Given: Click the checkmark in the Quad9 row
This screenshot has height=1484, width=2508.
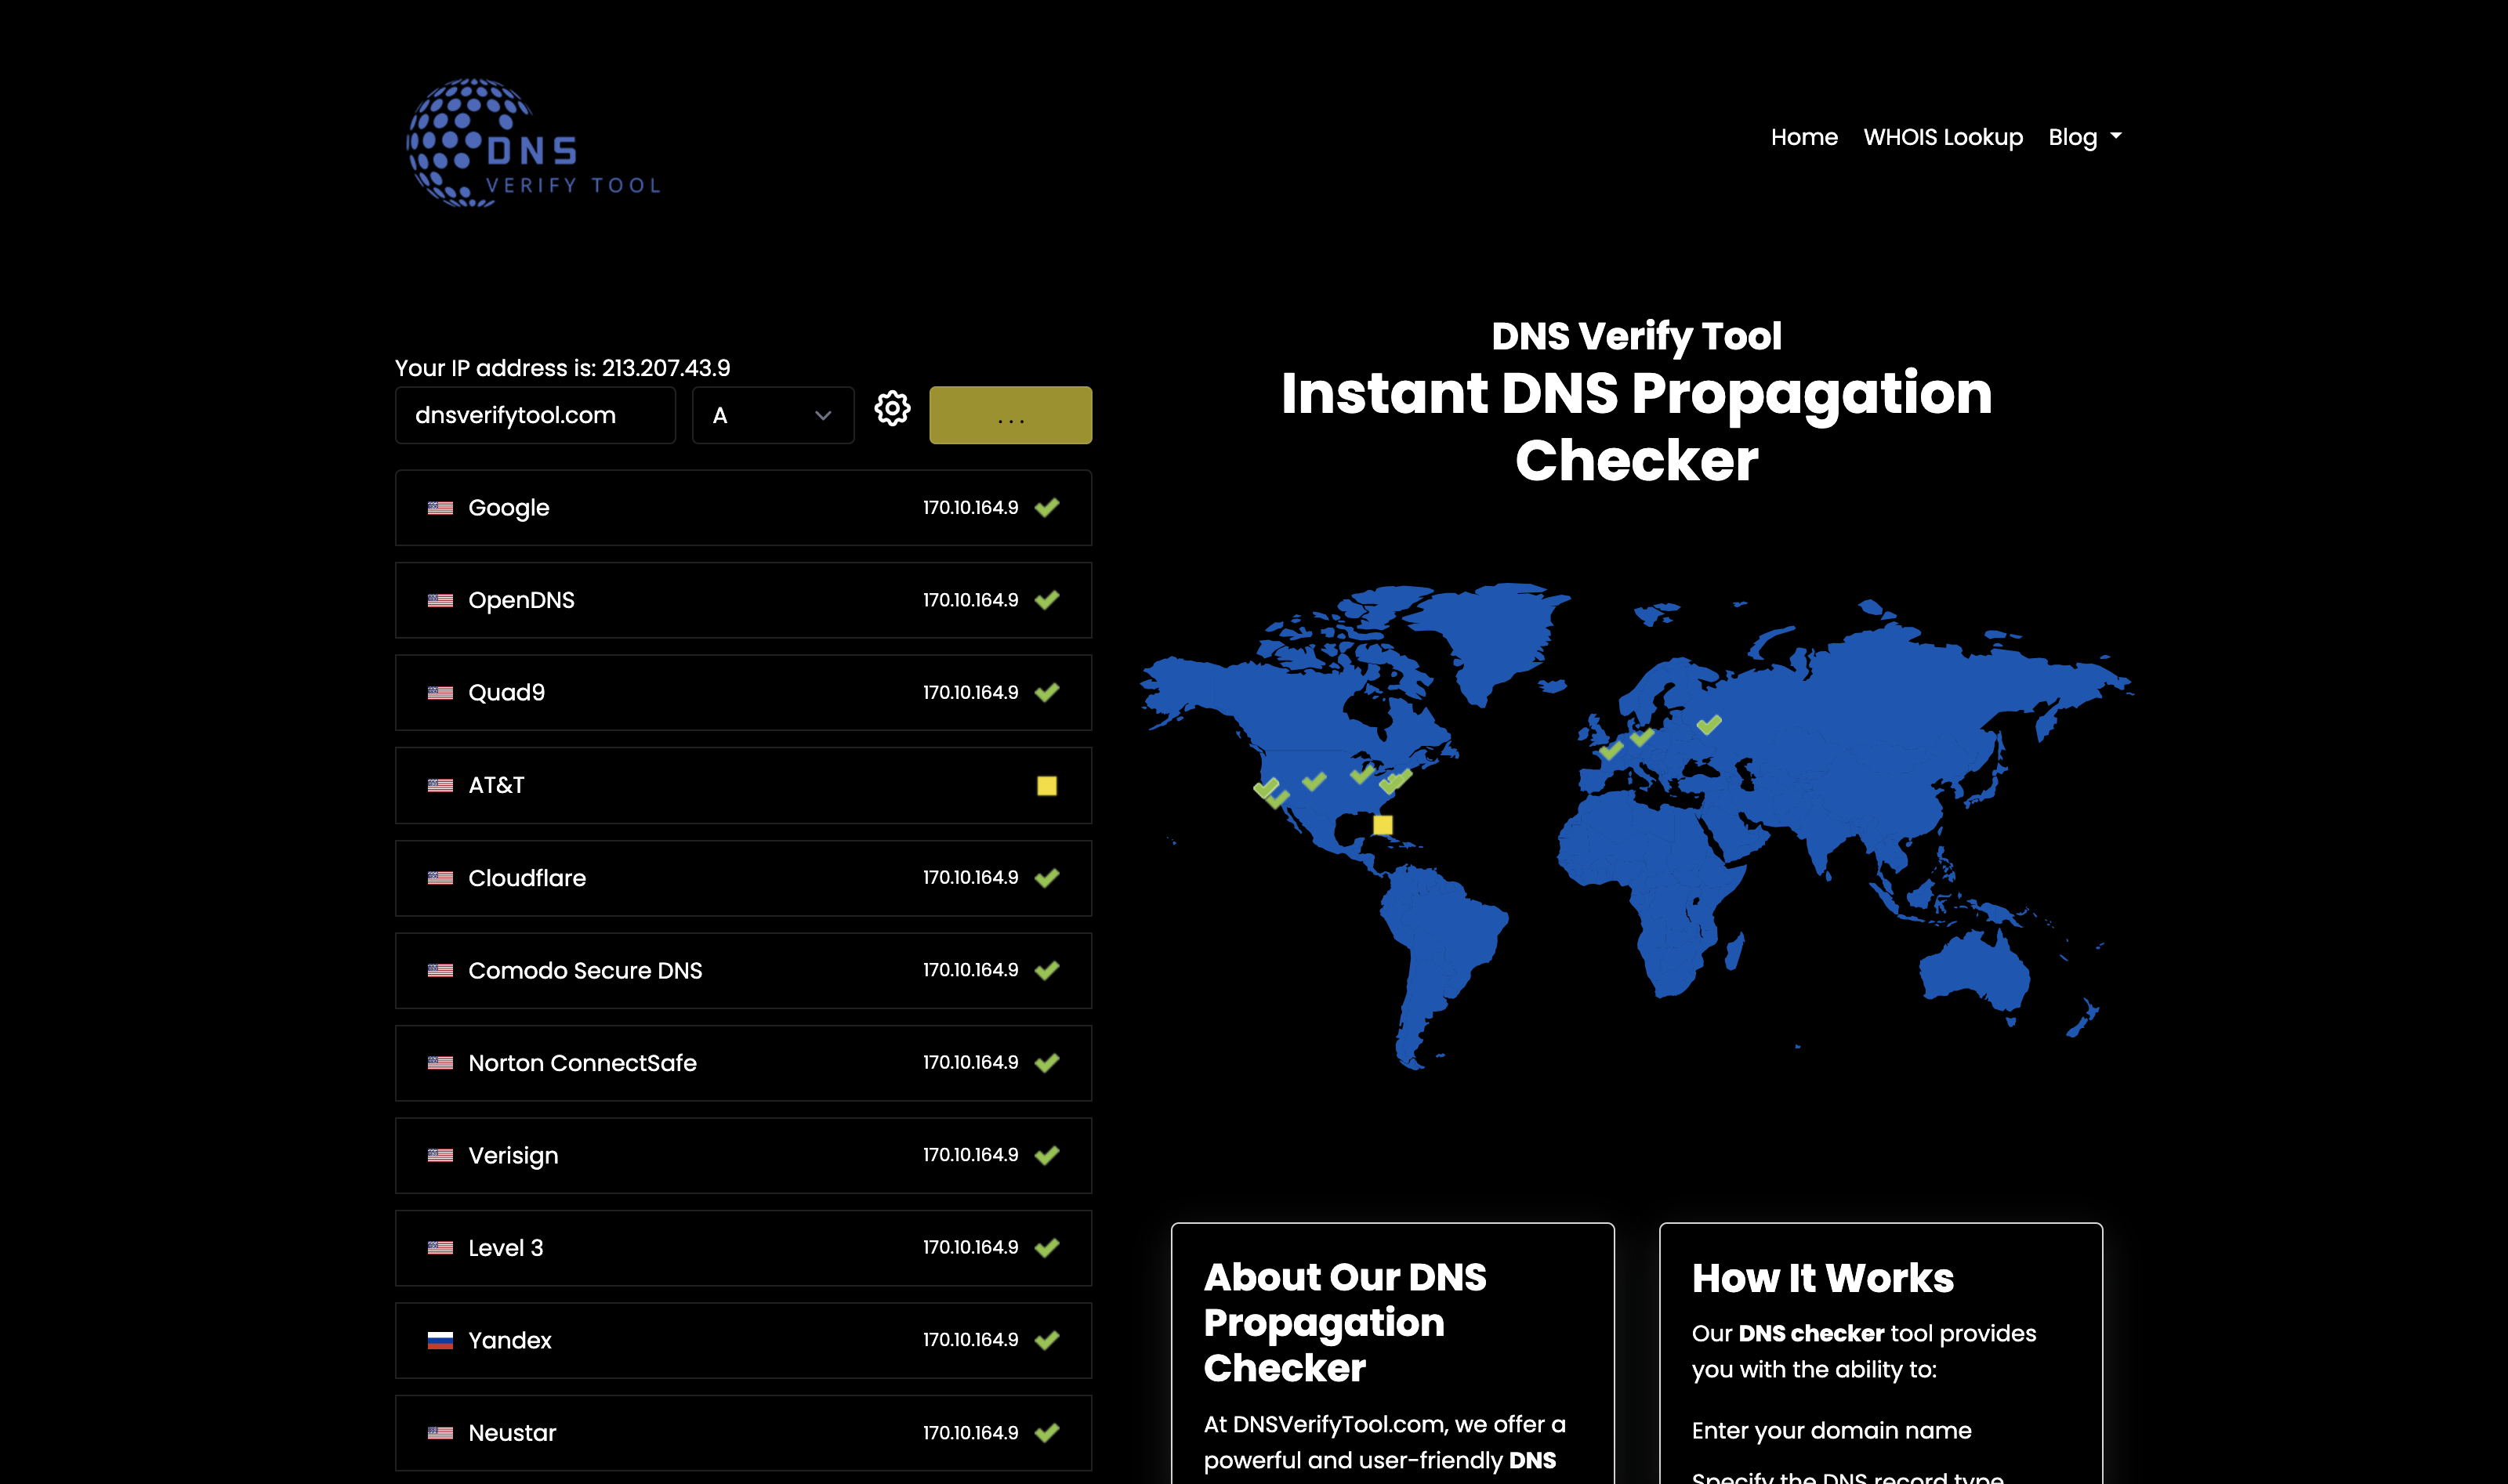Looking at the screenshot, I should click(x=1047, y=692).
